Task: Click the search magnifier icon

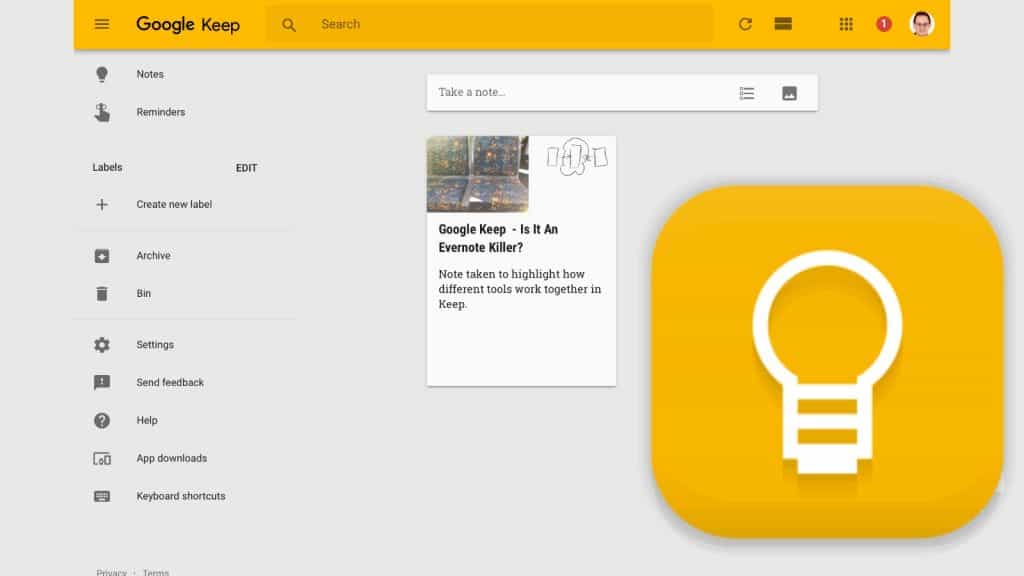Action: pos(289,25)
